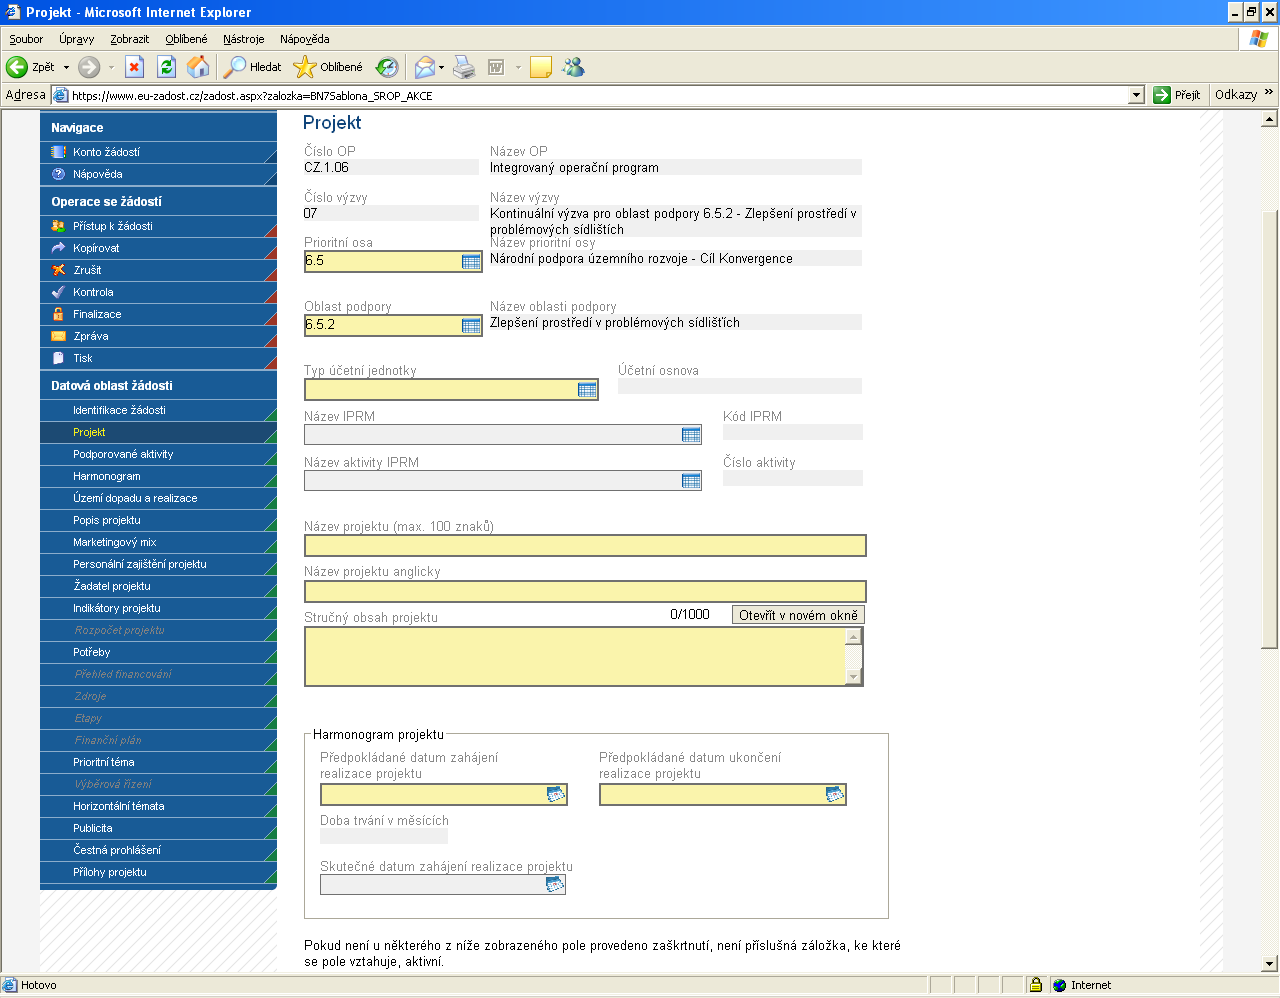Open calendar for předpokládané datum zahájení
The width and height of the screenshot is (1280, 998).
(556, 794)
